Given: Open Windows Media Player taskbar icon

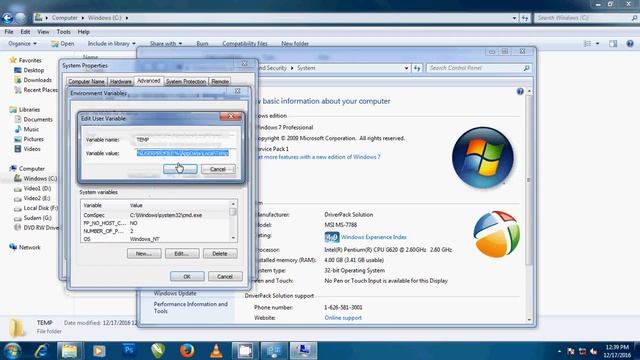Looking at the screenshot, I should [x=99, y=351].
